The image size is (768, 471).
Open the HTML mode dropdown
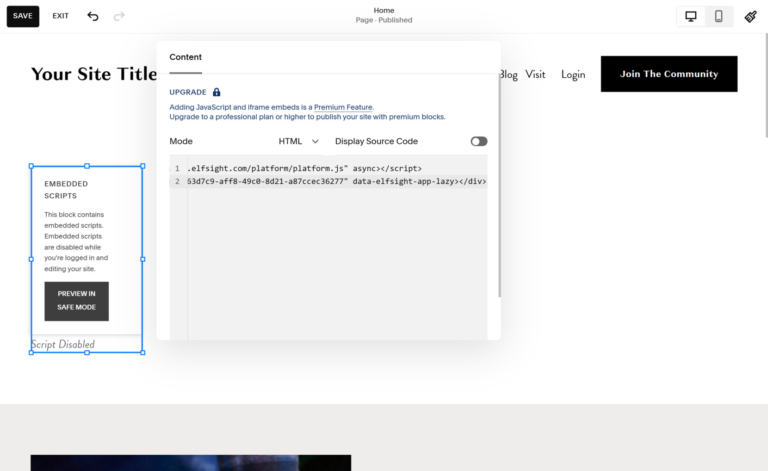tap(298, 141)
